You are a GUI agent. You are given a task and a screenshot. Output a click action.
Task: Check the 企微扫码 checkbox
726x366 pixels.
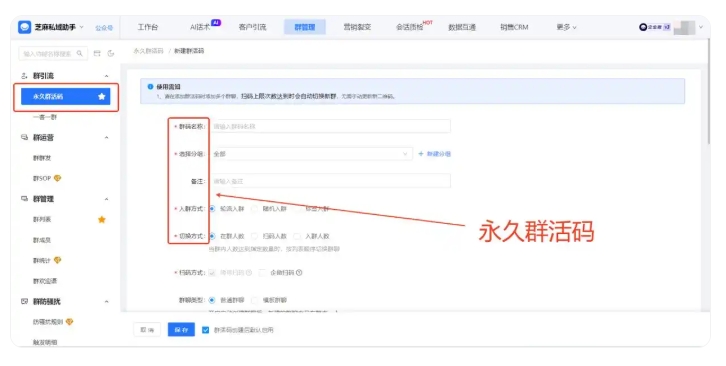[262, 273]
